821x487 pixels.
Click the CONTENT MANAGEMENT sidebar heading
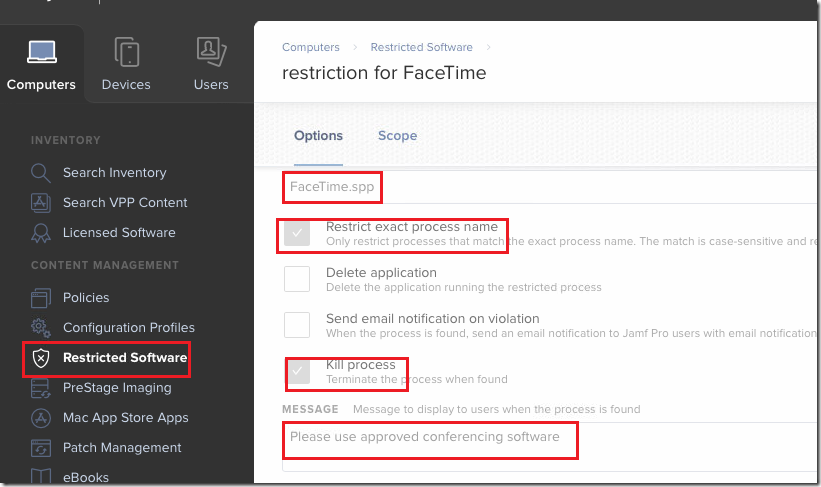105,265
